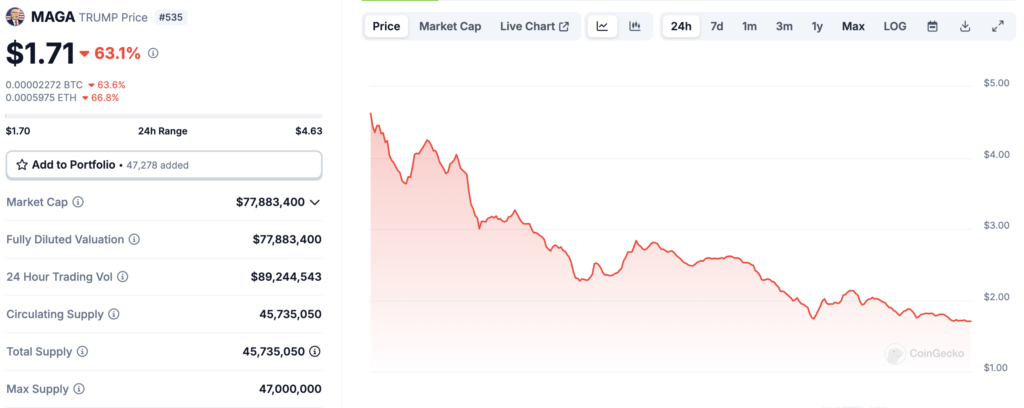Click info icon beside Circulating Supply
1024x408 pixels.
(114, 315)
